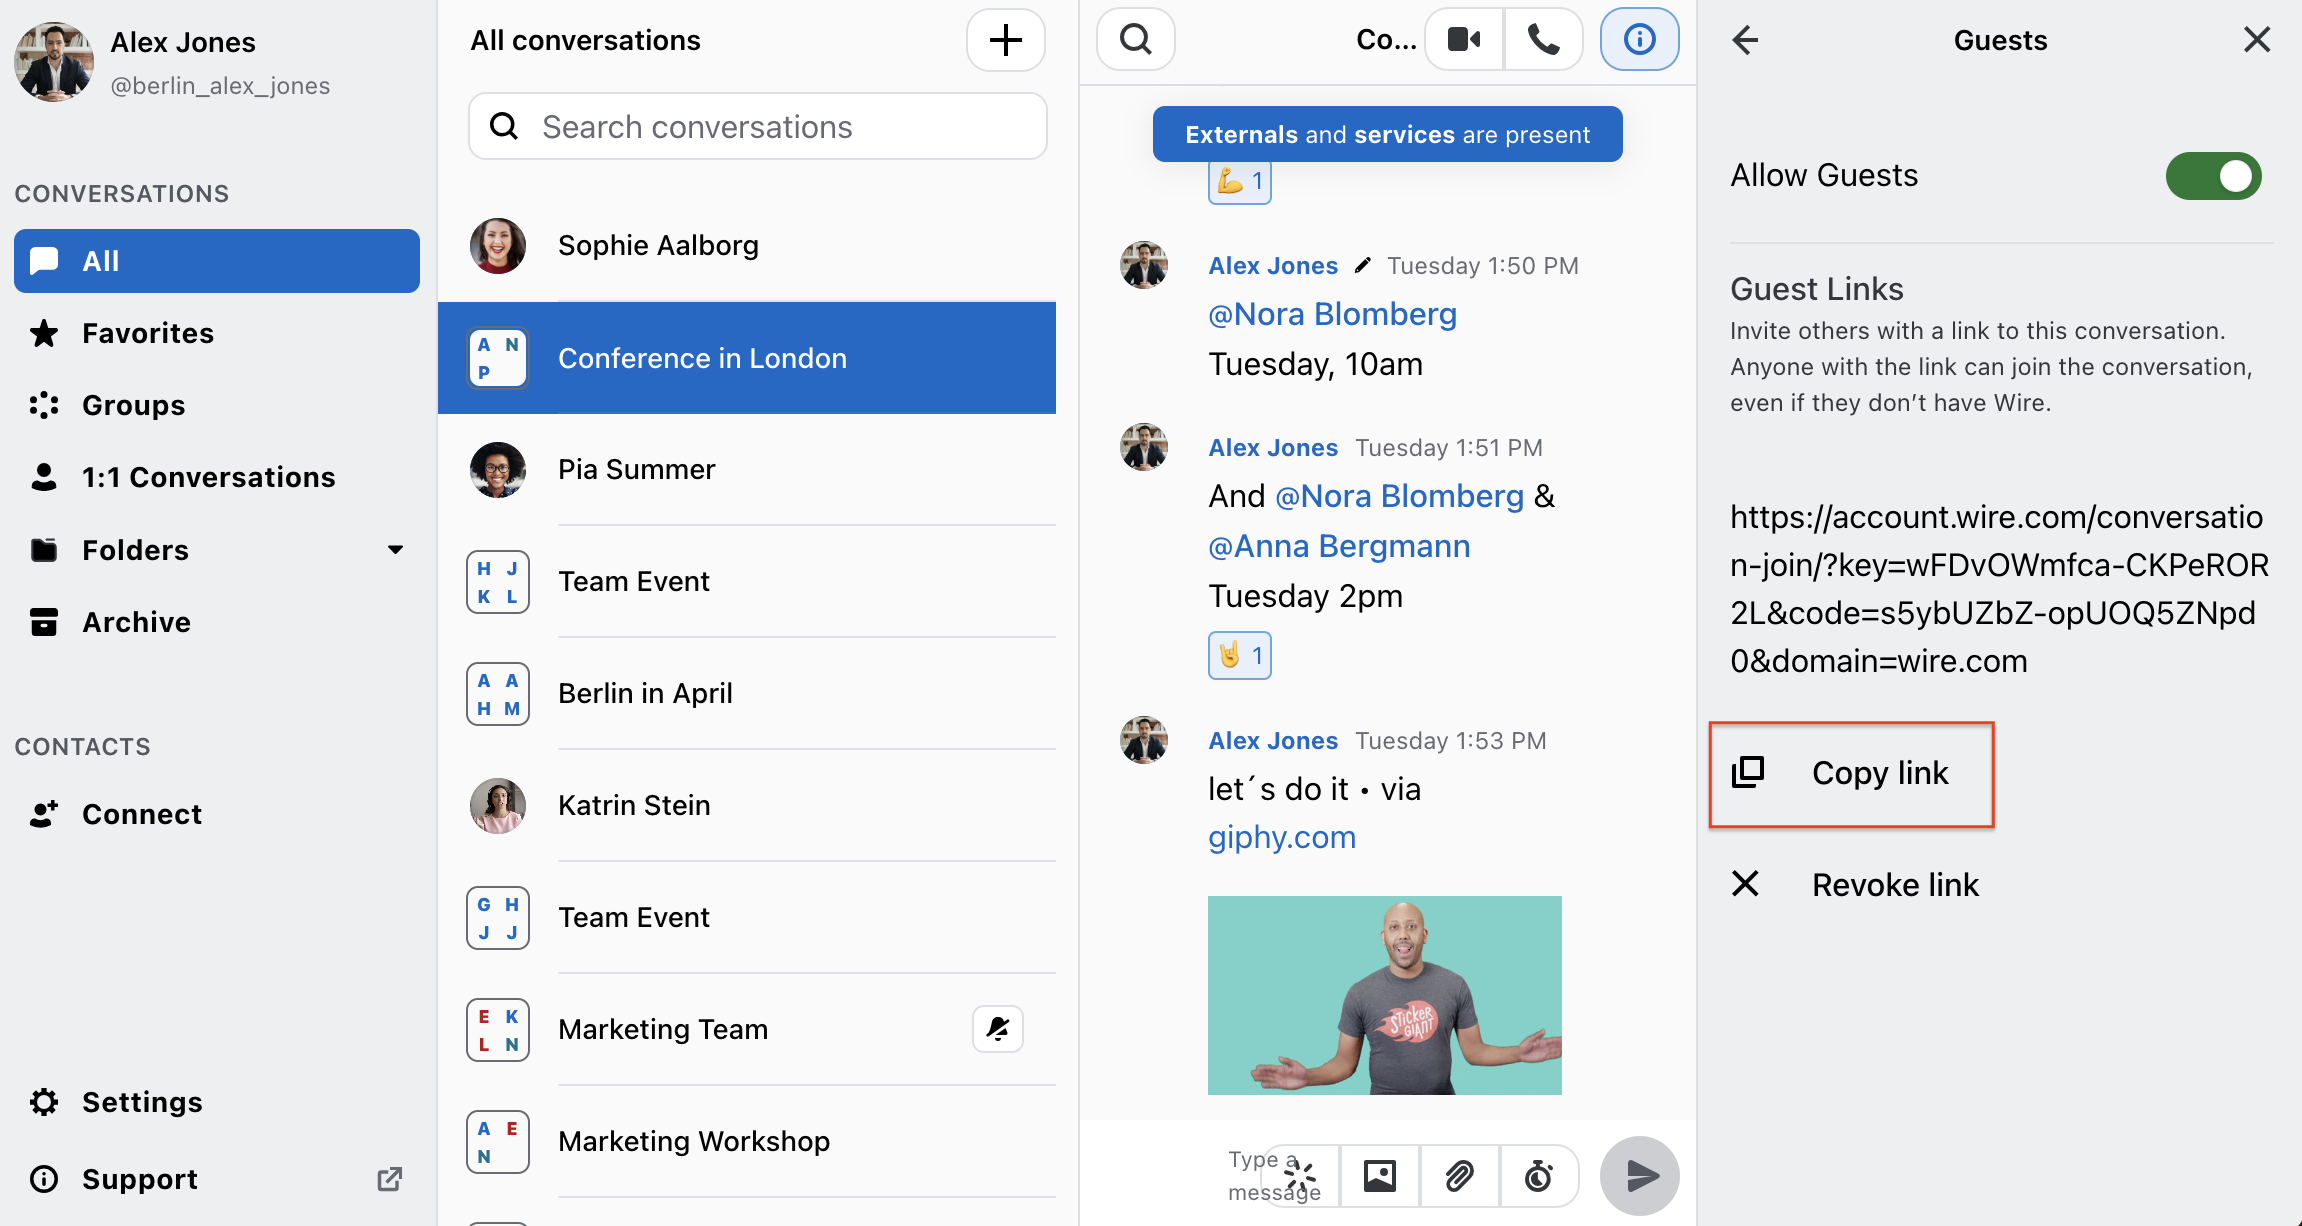
Task: Click @Anna Bergmann mention
Action: [x=1339, y=547]
